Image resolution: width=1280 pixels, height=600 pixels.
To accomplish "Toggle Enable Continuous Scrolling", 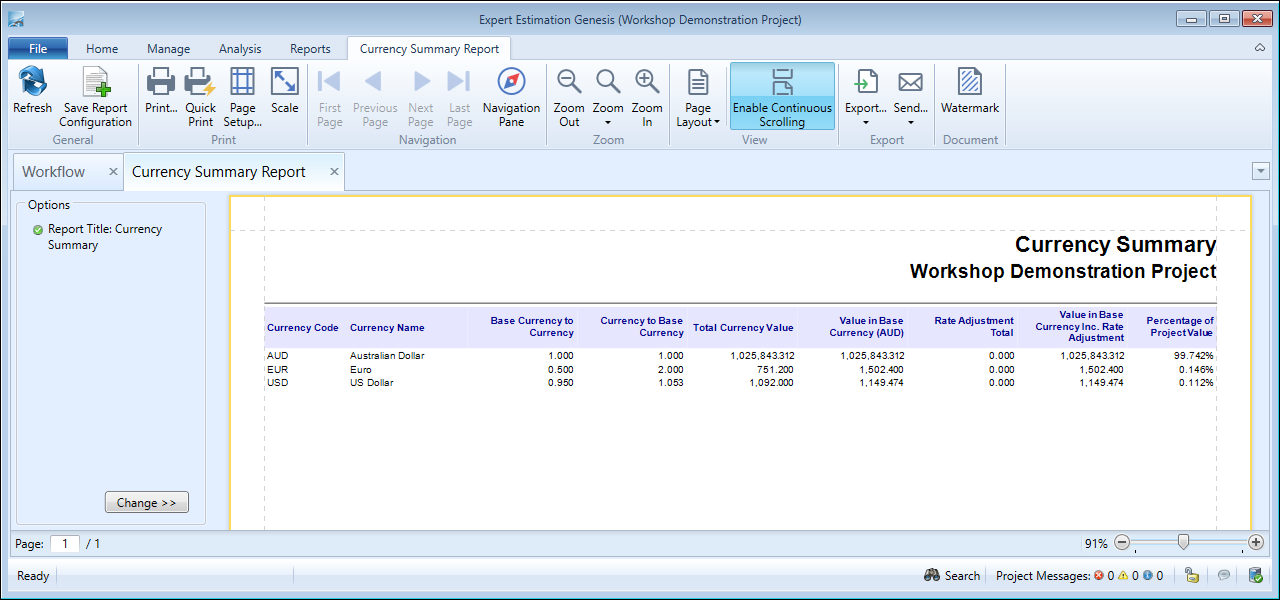I will point(782,96).
